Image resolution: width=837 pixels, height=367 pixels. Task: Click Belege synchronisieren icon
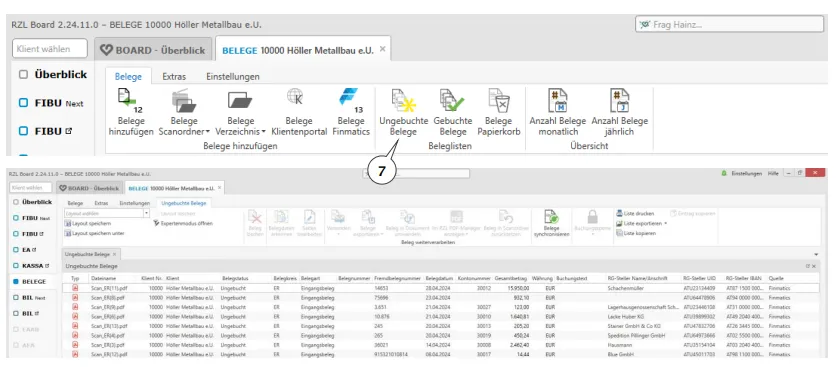coord(551,223)
